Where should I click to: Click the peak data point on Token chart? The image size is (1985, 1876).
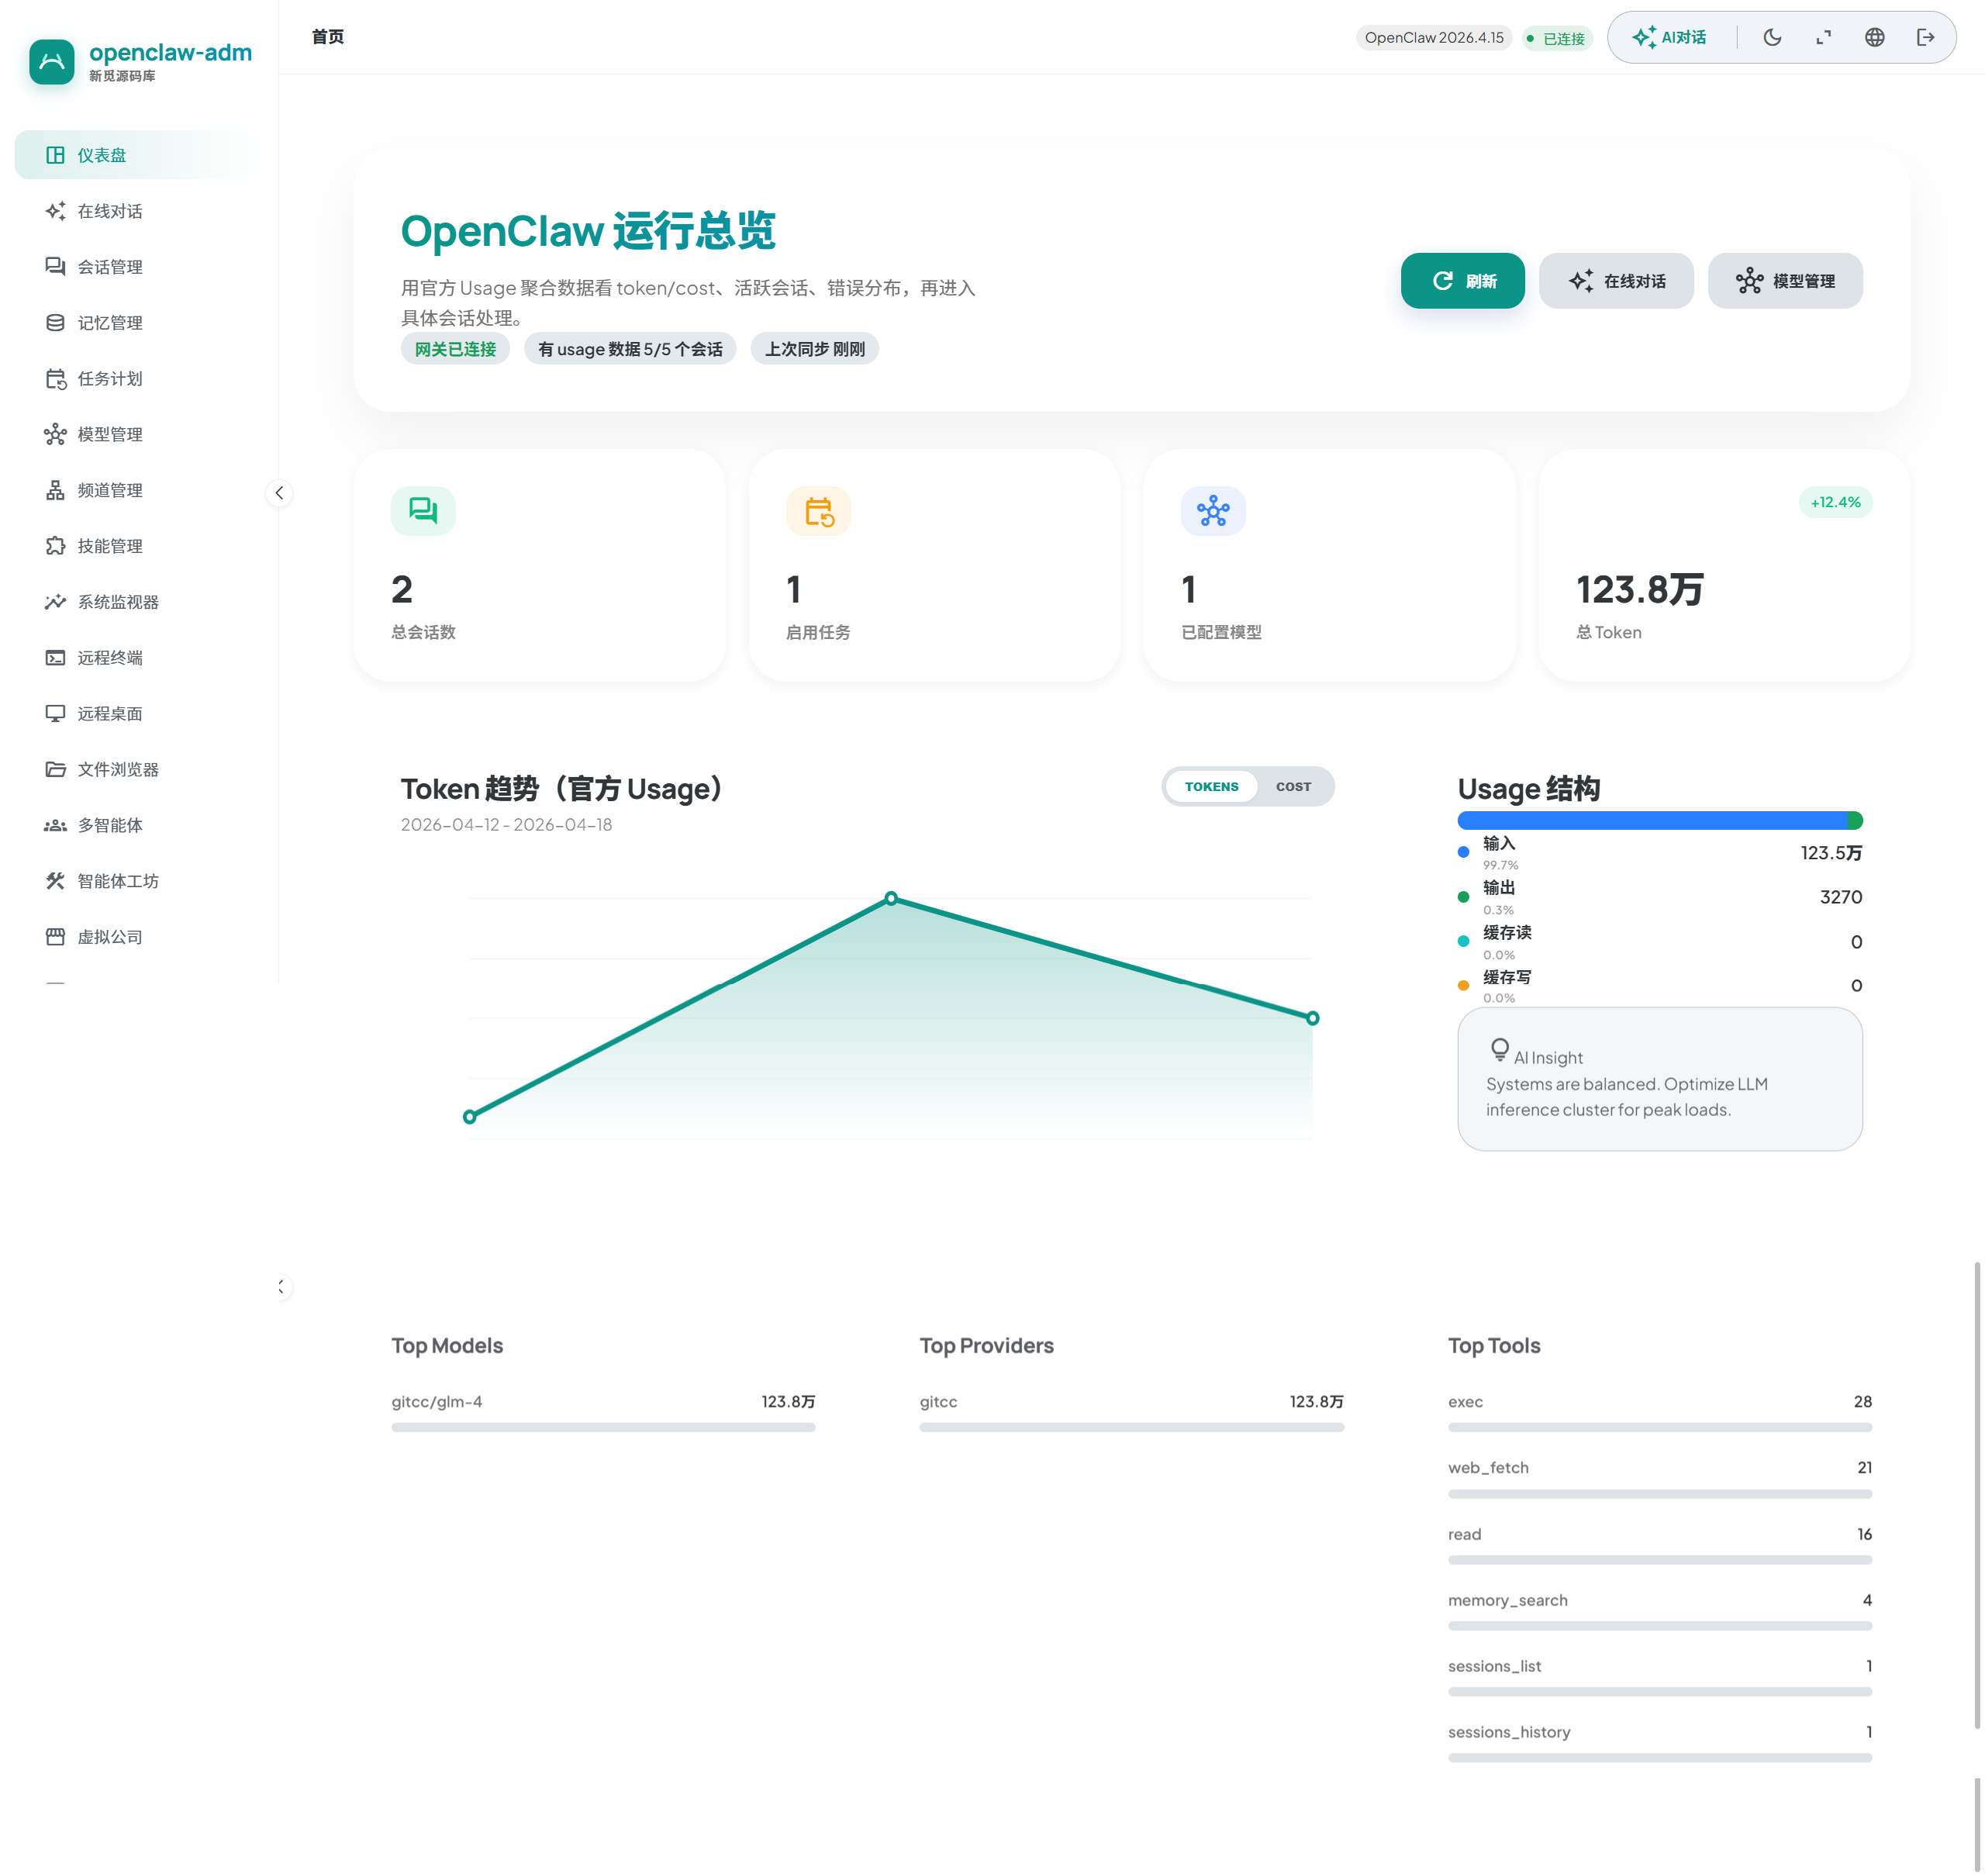pos(891,898)
